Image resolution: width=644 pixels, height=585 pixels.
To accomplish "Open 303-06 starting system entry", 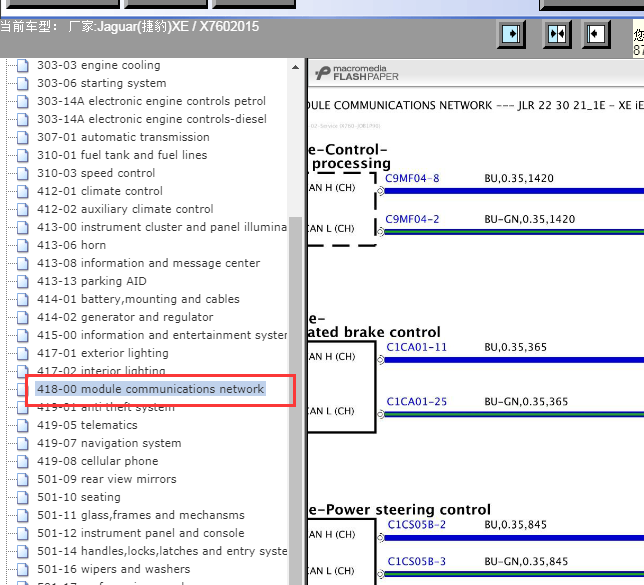I will (102, 83).
